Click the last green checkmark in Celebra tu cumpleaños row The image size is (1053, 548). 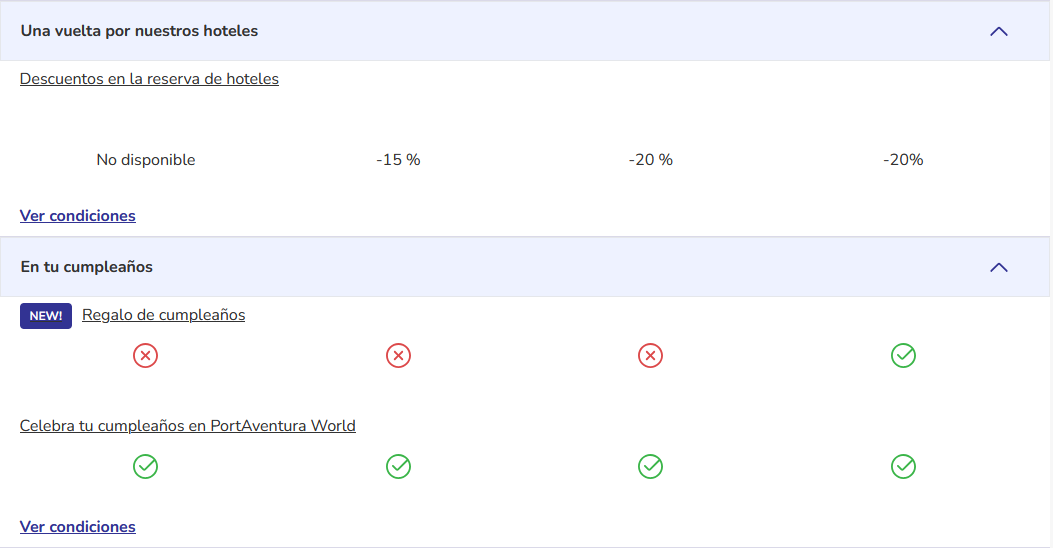point(903,466)
